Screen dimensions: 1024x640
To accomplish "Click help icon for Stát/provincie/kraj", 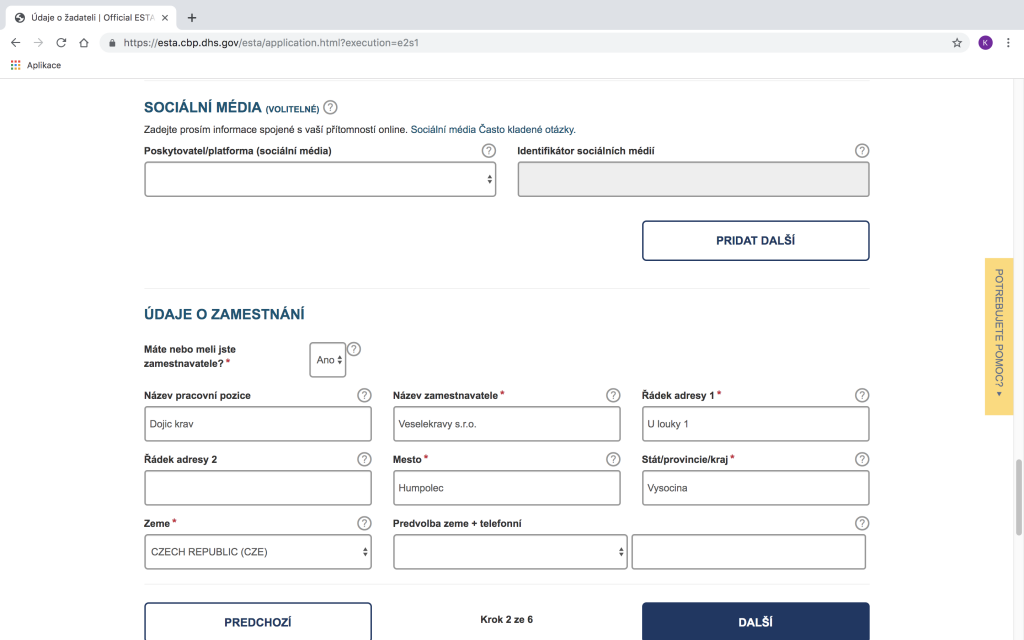I will pyautogui.click(x=862, y=459).
